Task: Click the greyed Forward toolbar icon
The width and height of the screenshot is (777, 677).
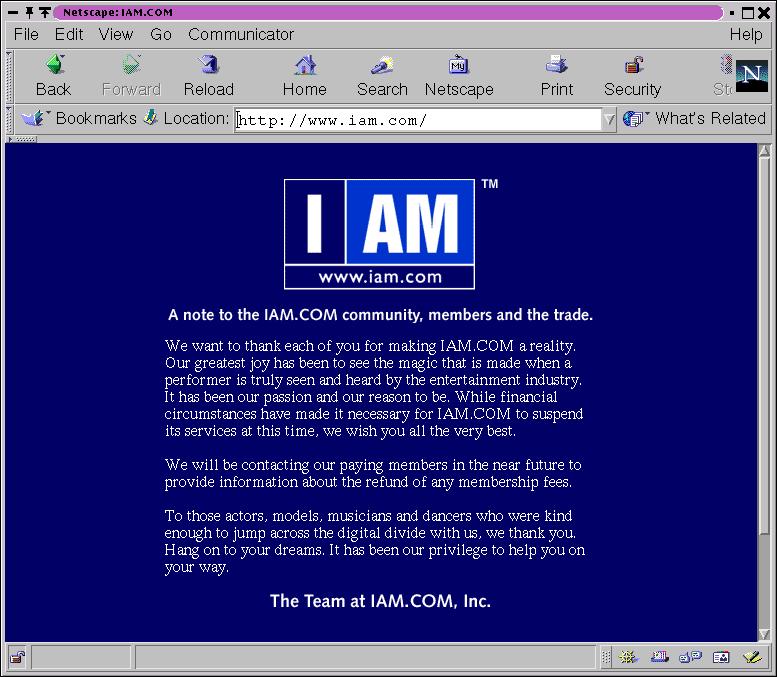Action: [x=131, y=64]
